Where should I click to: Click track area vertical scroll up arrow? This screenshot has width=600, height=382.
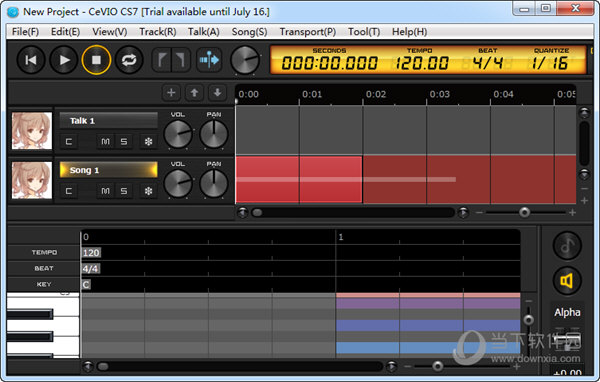(584, 113)
